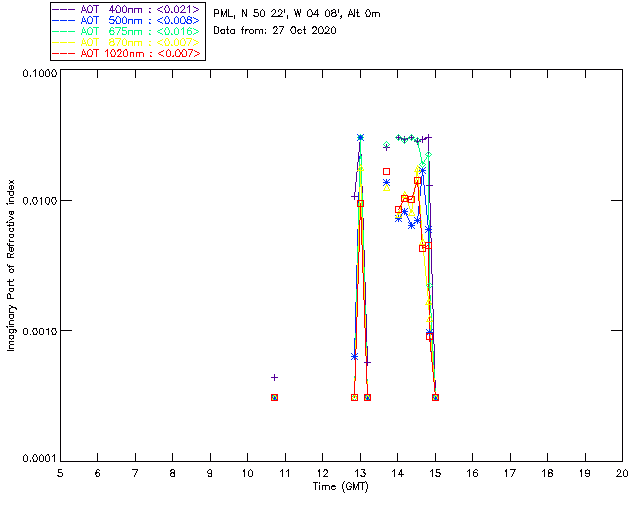Viewport: 640px width, 512px height.
Task: Click the AOT 675nm legend entry
Action: pyautogui.click(x=127, y=31)
